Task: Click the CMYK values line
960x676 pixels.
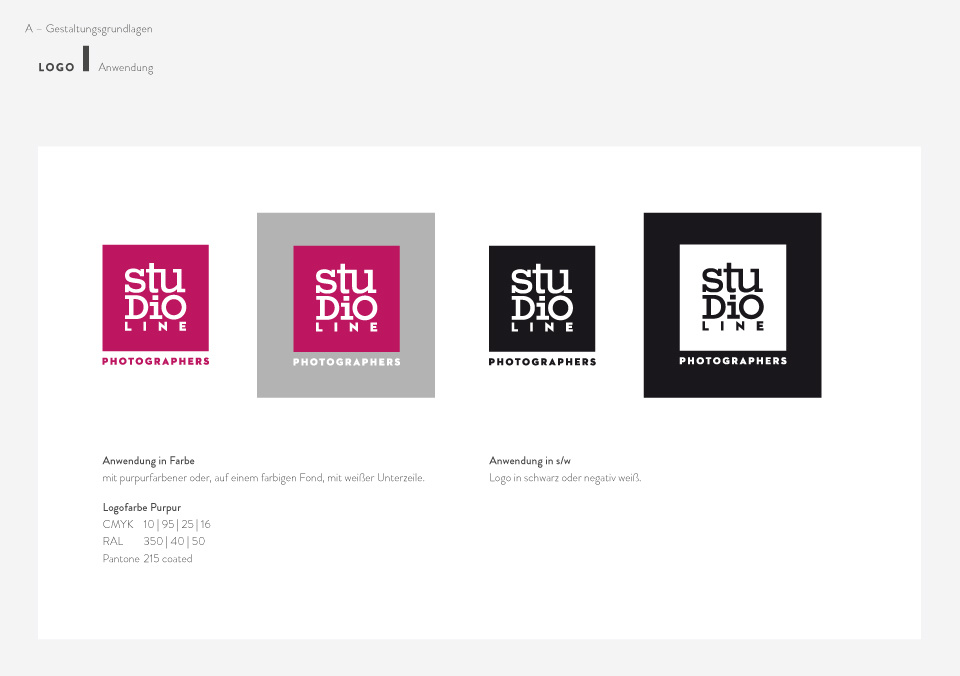Action: click(x=157, y=524)
